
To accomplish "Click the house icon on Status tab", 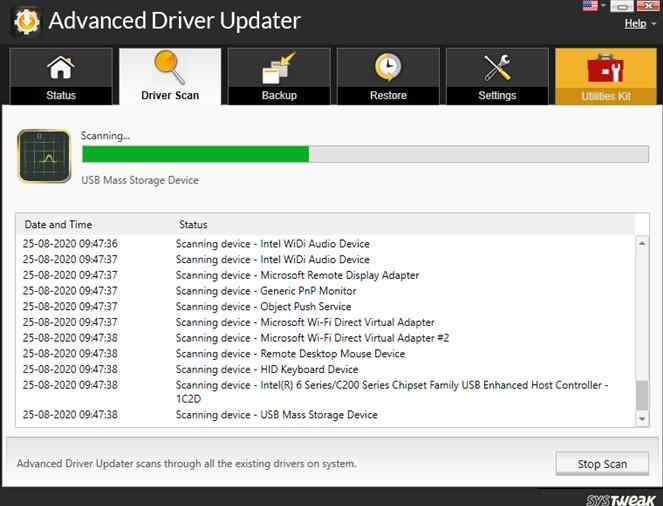I will click(x=61, y=68).
